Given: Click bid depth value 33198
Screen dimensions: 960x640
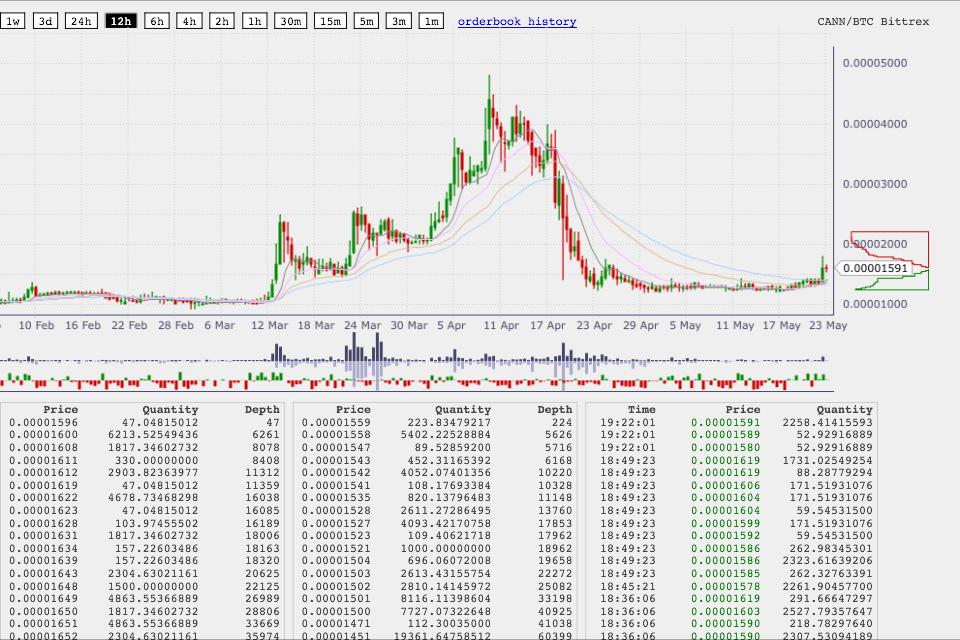Looking at the screenshot, I should coord(555,599).
